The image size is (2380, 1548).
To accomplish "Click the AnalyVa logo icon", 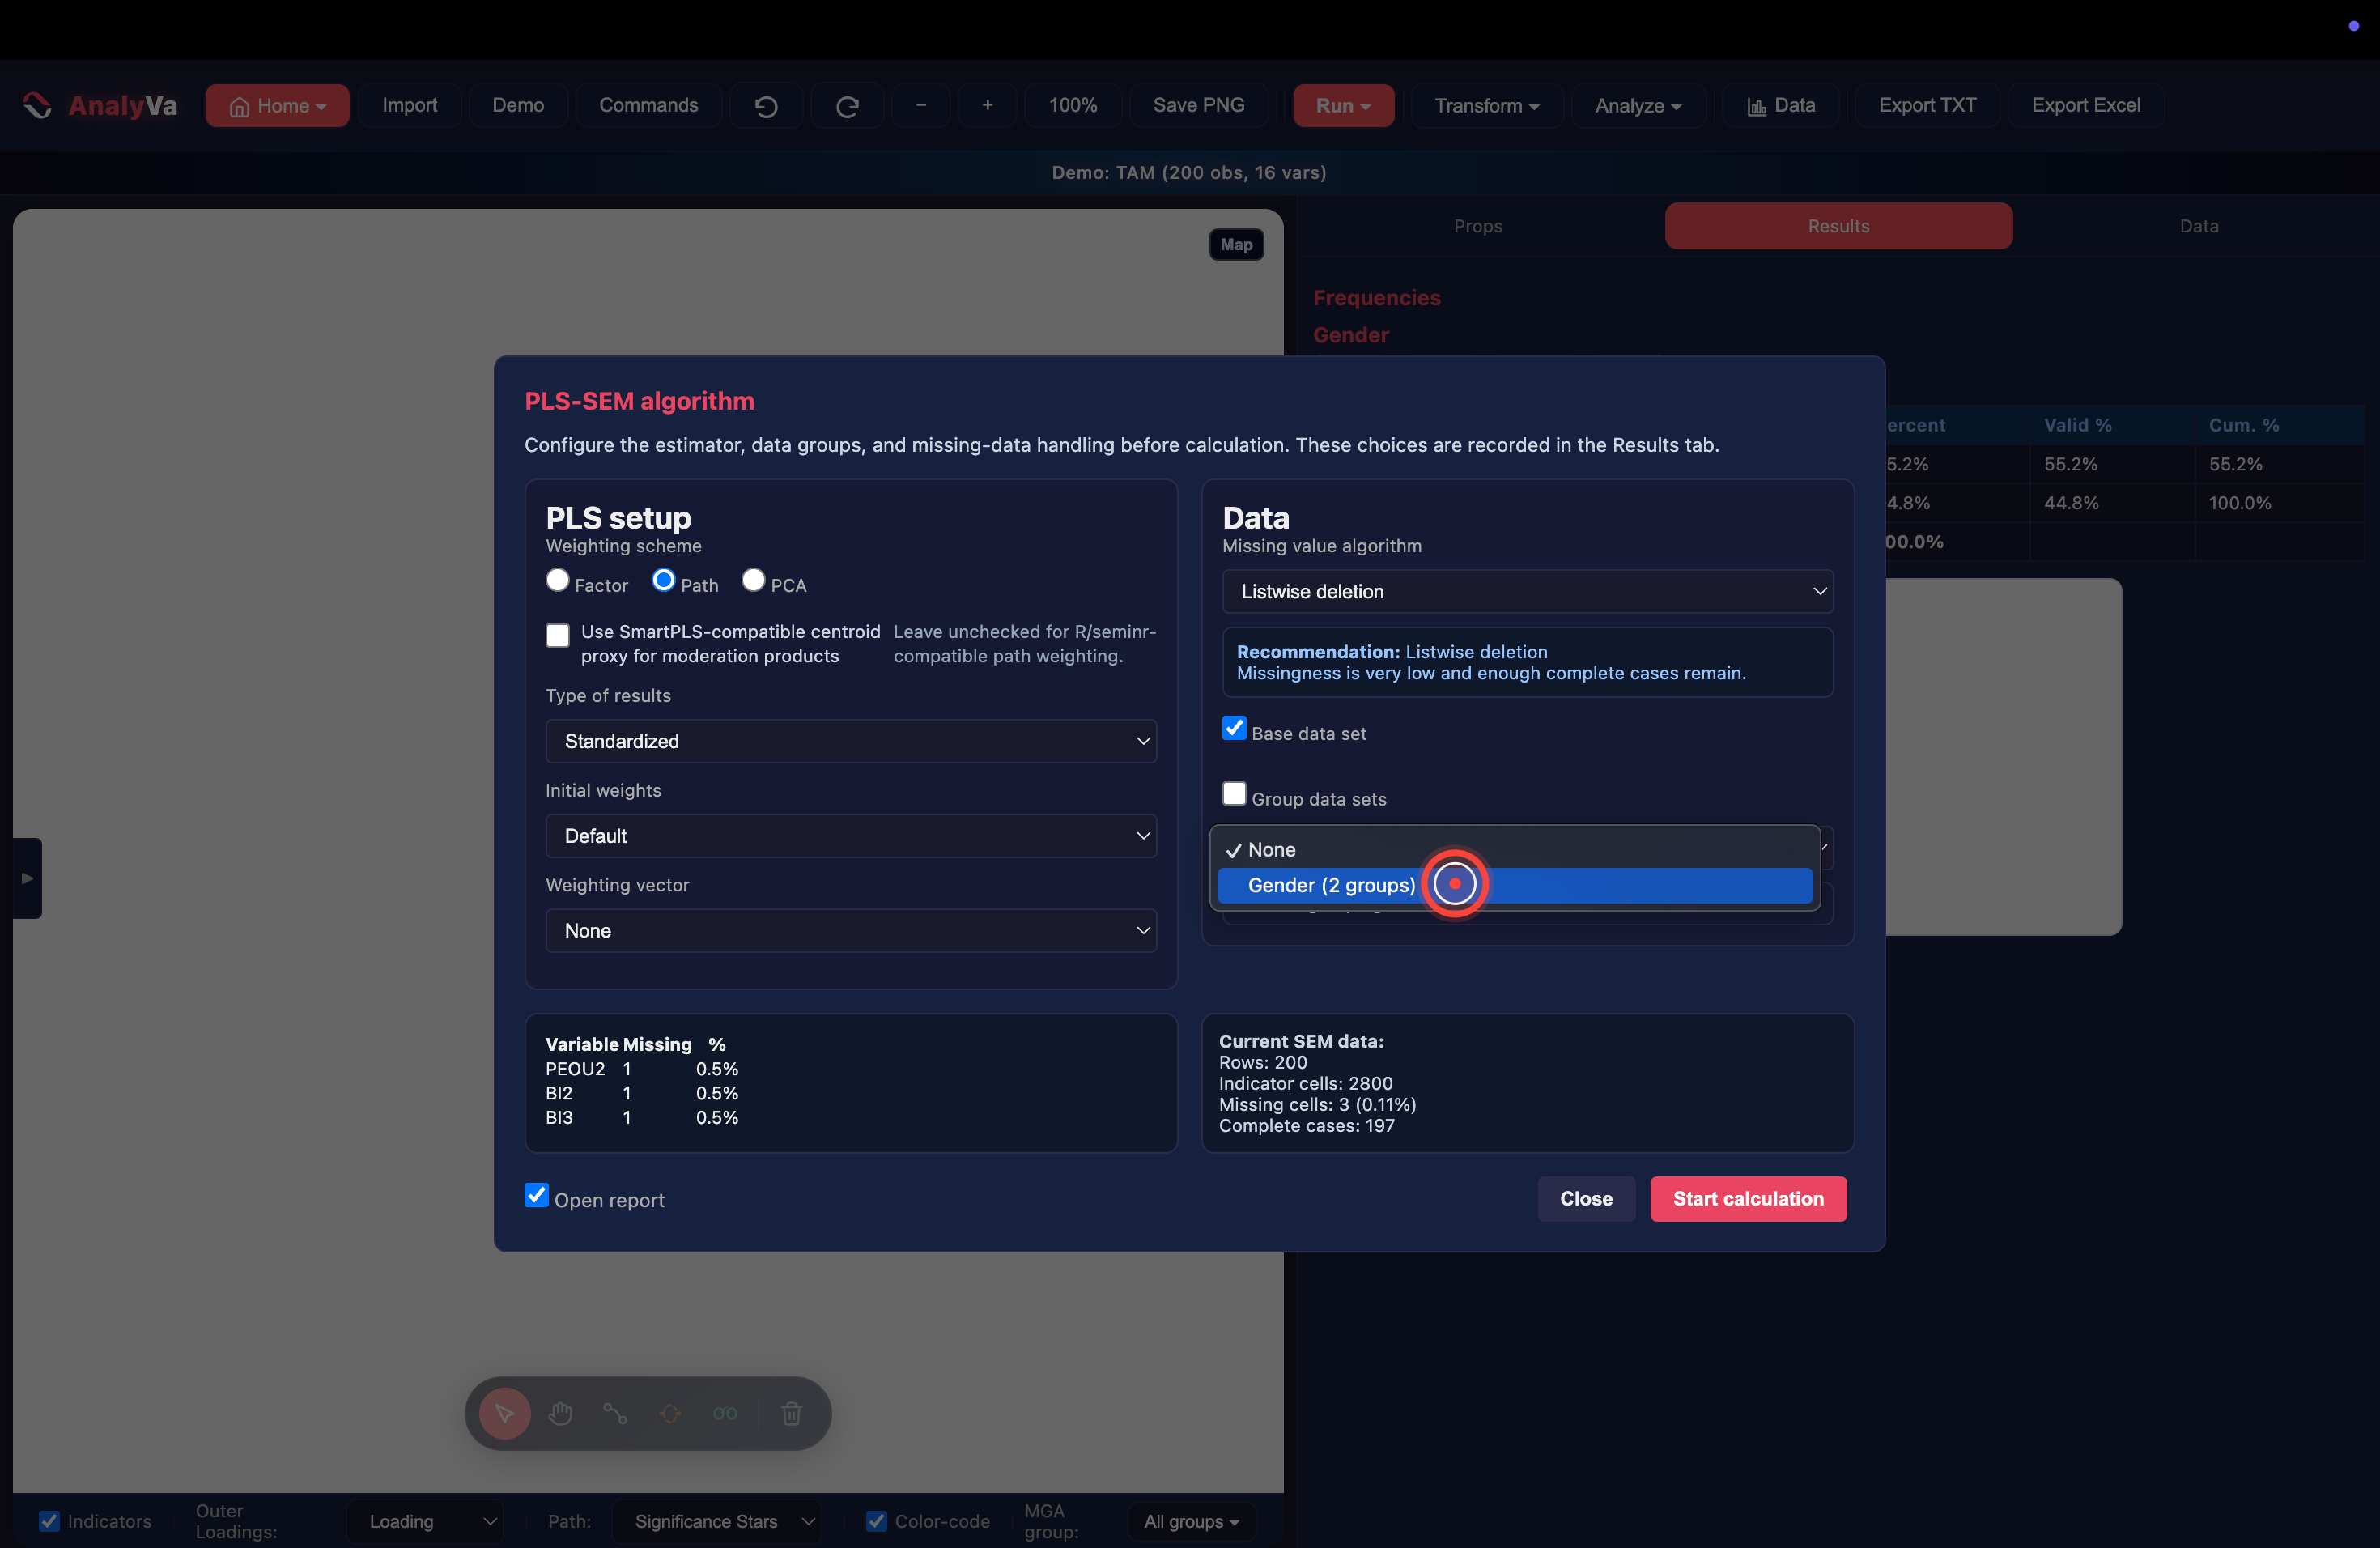I will (x=38, y=105).
